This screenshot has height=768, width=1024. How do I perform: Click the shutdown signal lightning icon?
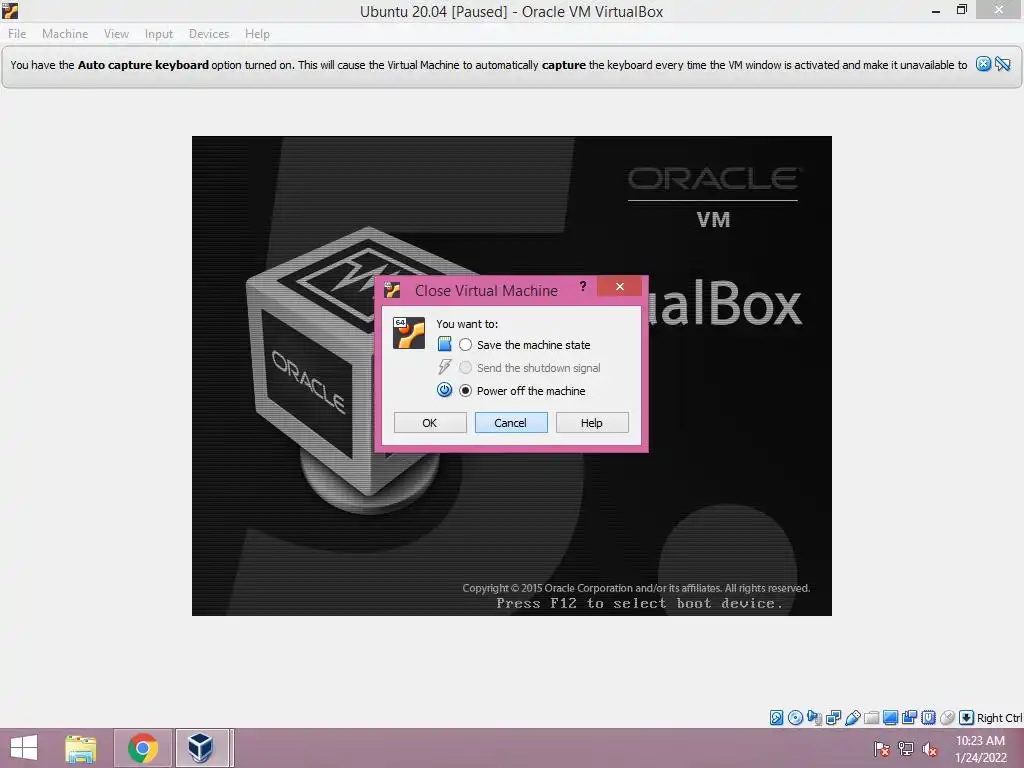click(444, 367)
